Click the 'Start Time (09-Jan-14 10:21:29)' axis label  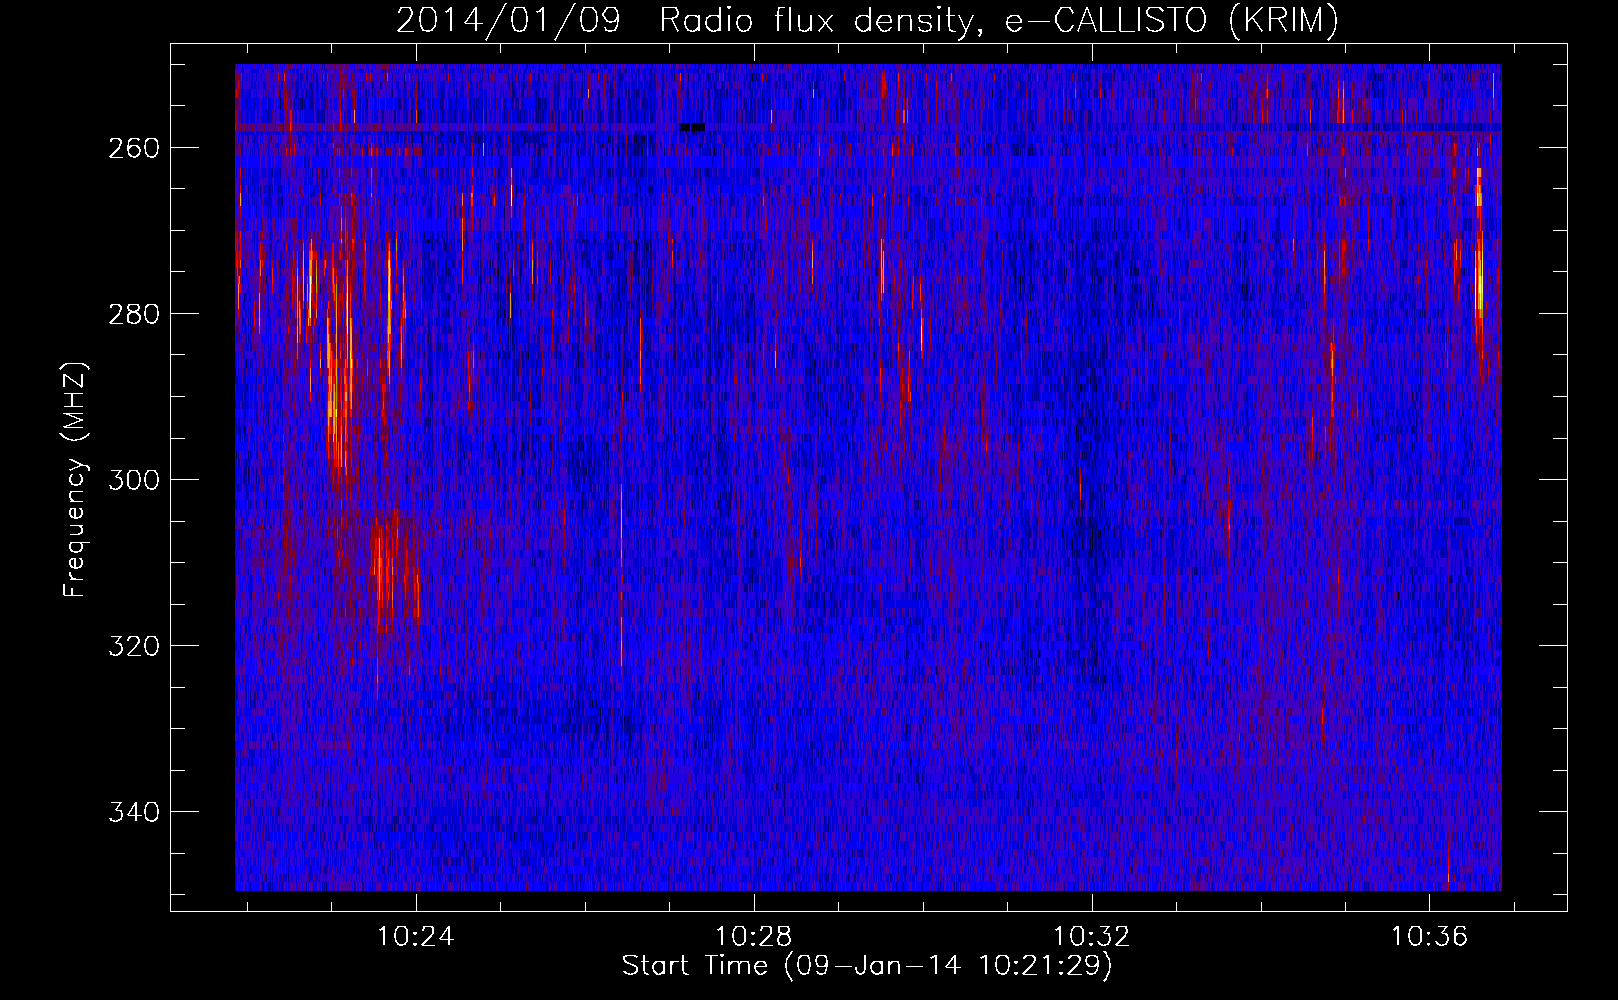[867, 966]
